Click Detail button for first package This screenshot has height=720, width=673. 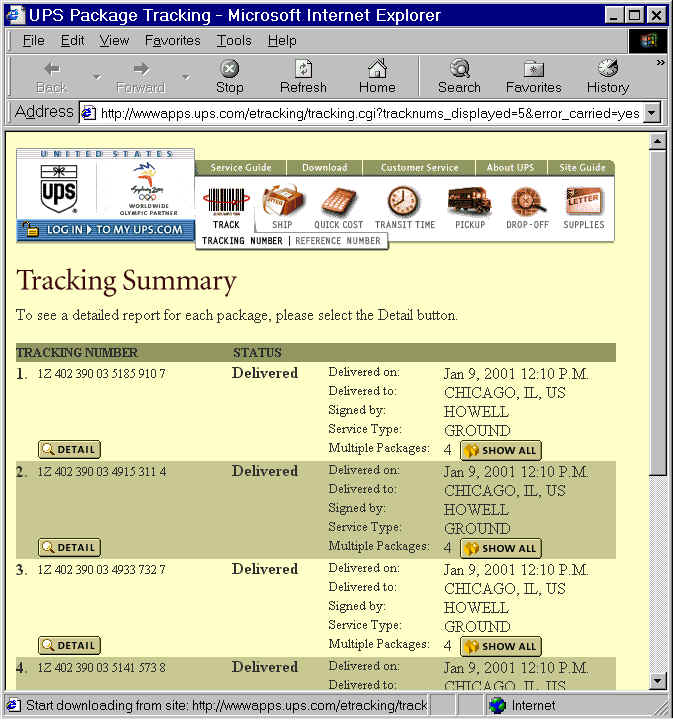click(69, 450)
